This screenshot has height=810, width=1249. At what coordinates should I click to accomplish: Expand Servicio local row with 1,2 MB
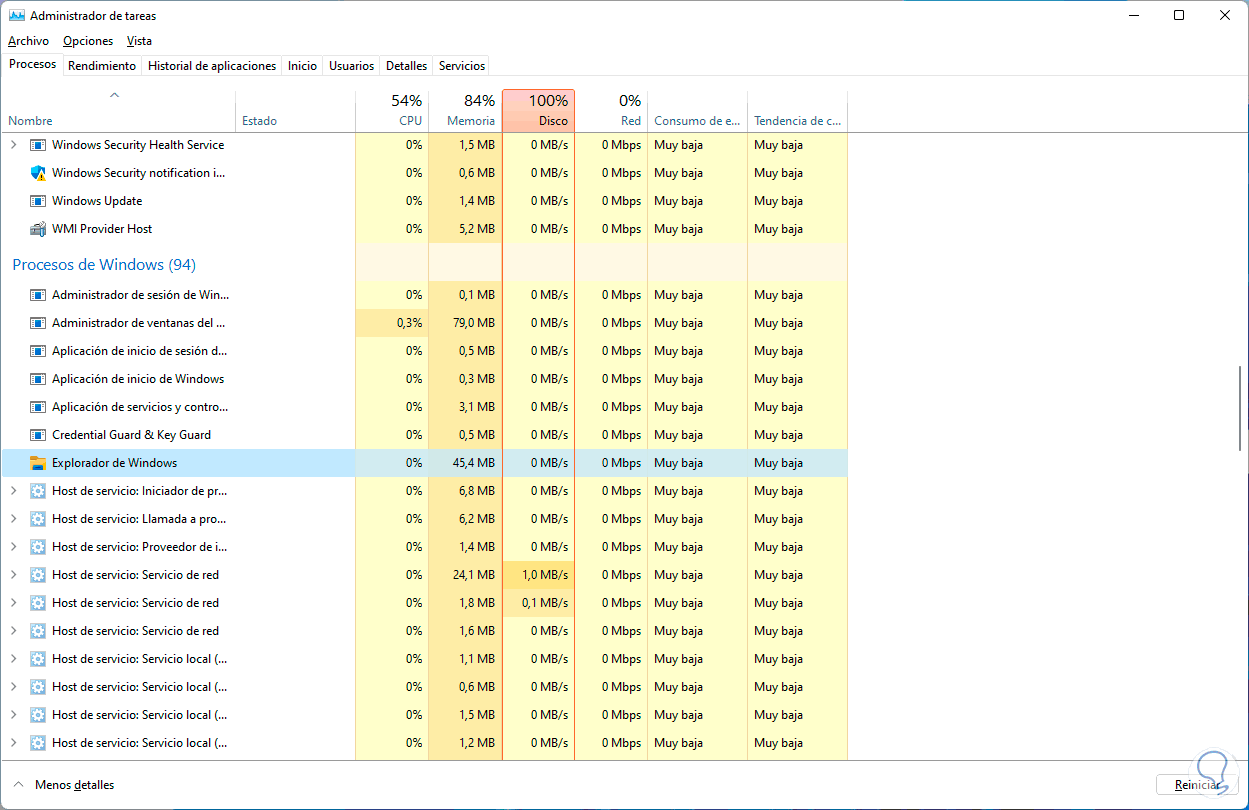[x=13, y=743]
